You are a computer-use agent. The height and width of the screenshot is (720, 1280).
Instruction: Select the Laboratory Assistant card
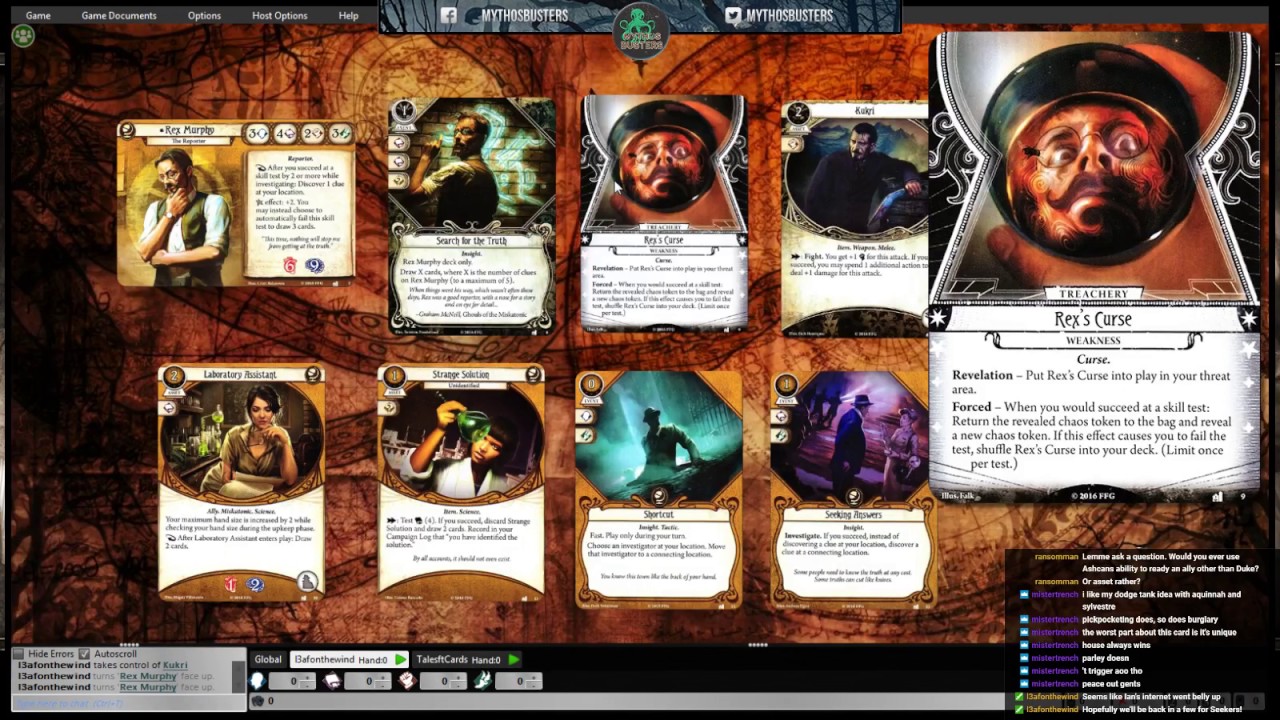coord(241,483)
